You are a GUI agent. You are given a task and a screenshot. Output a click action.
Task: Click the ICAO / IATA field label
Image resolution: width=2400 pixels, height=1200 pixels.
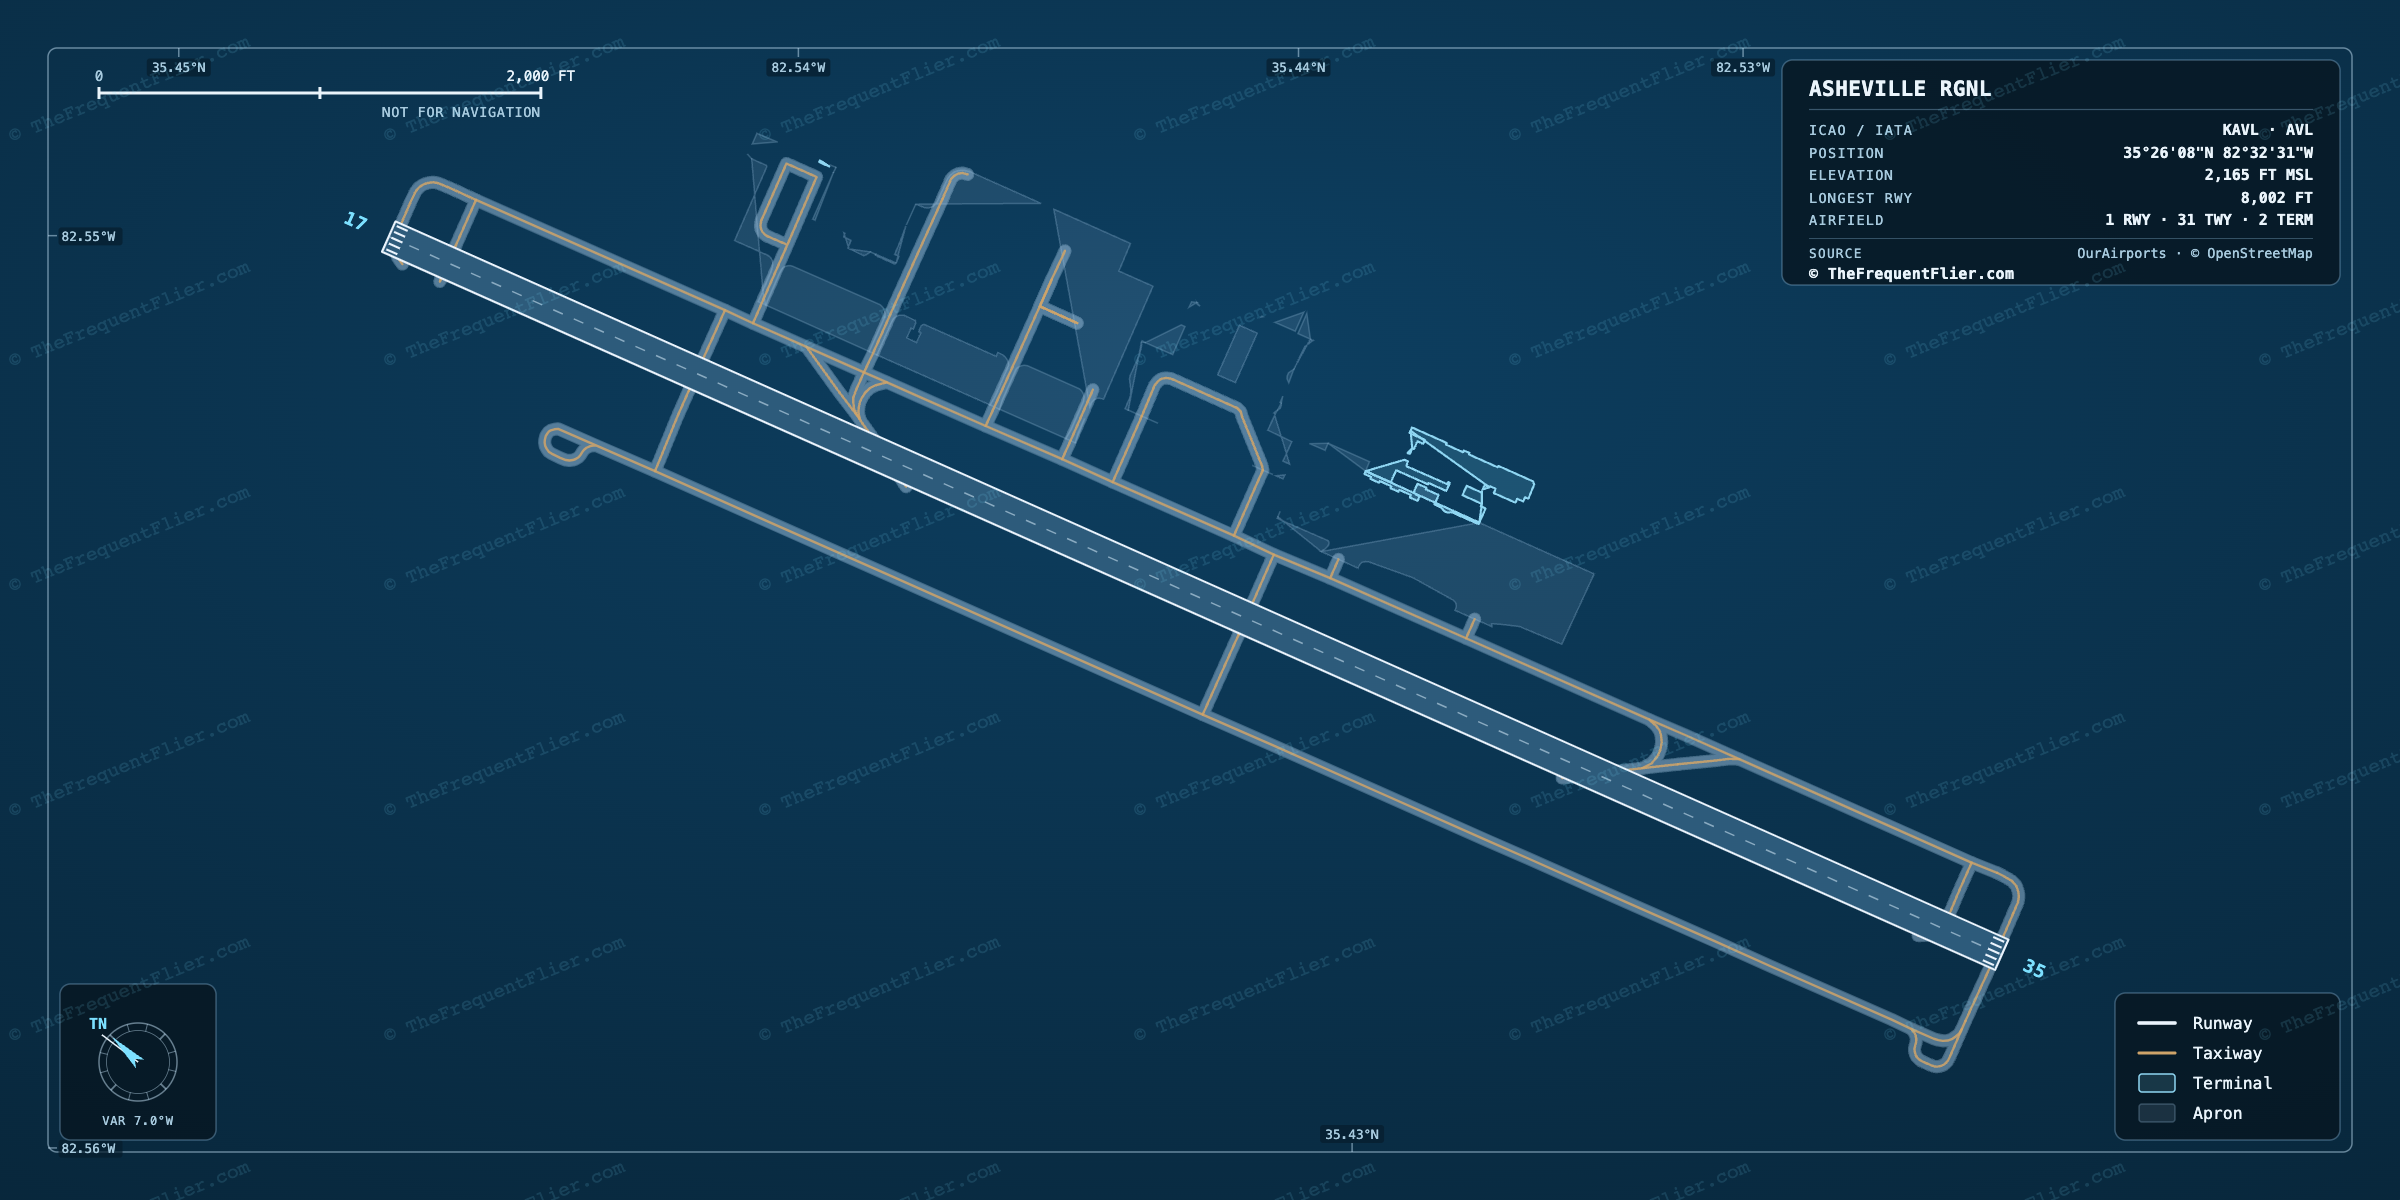tap(1860, 130)
